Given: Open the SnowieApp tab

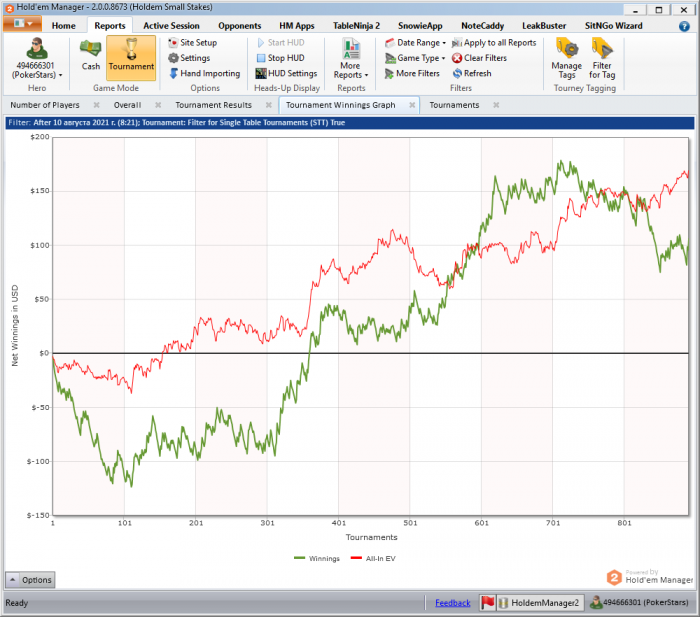Looking at the screenshot, I should (420, 26).
